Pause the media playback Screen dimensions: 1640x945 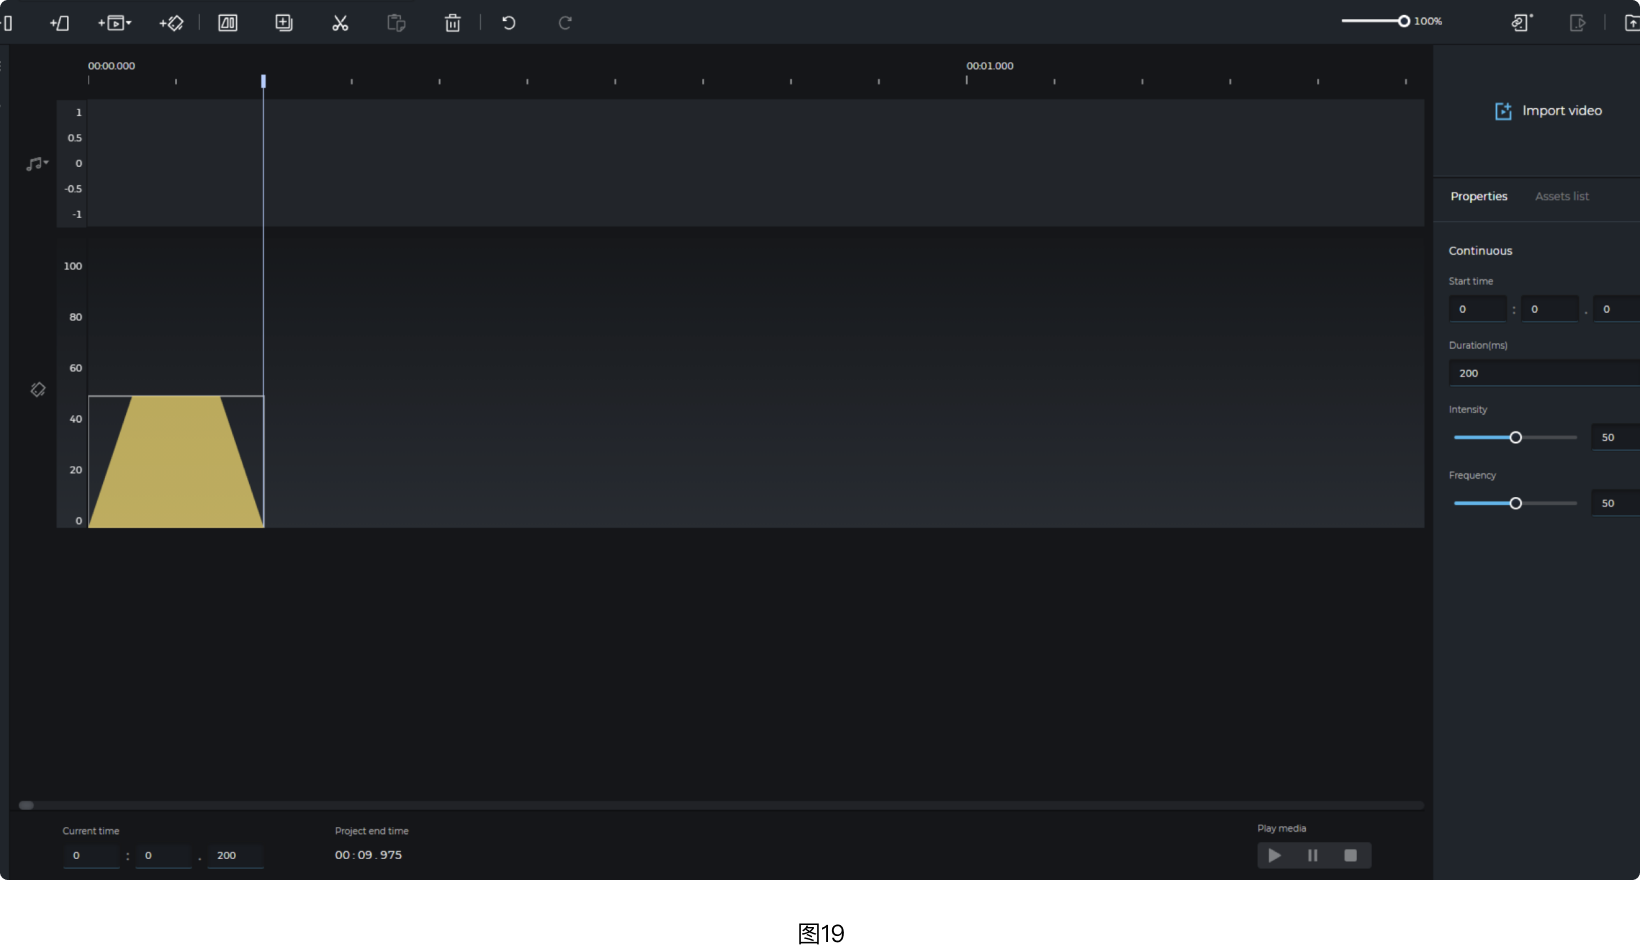[1312, 855]
